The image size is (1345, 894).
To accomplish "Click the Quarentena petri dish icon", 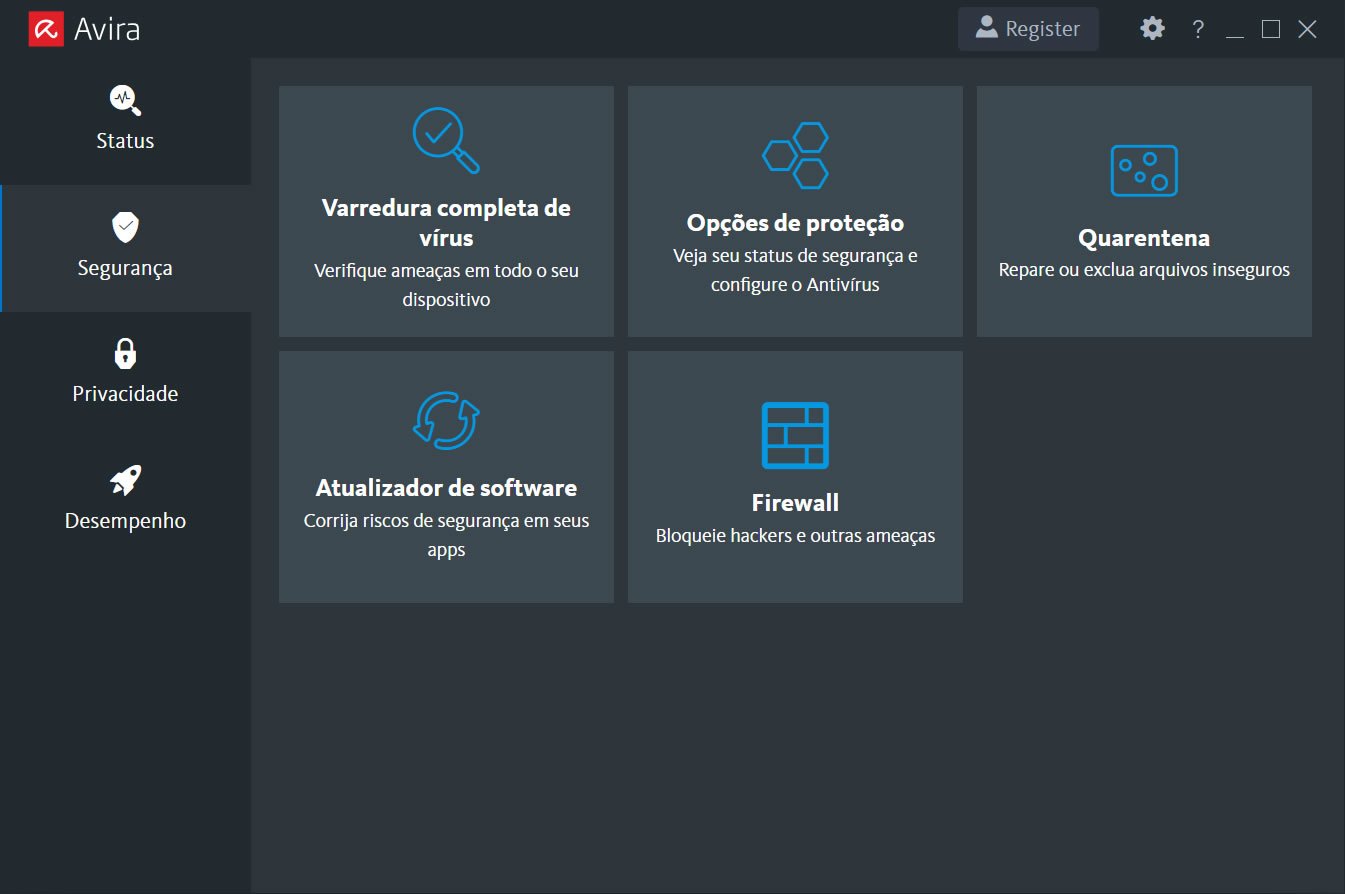I will point(1144,170).
